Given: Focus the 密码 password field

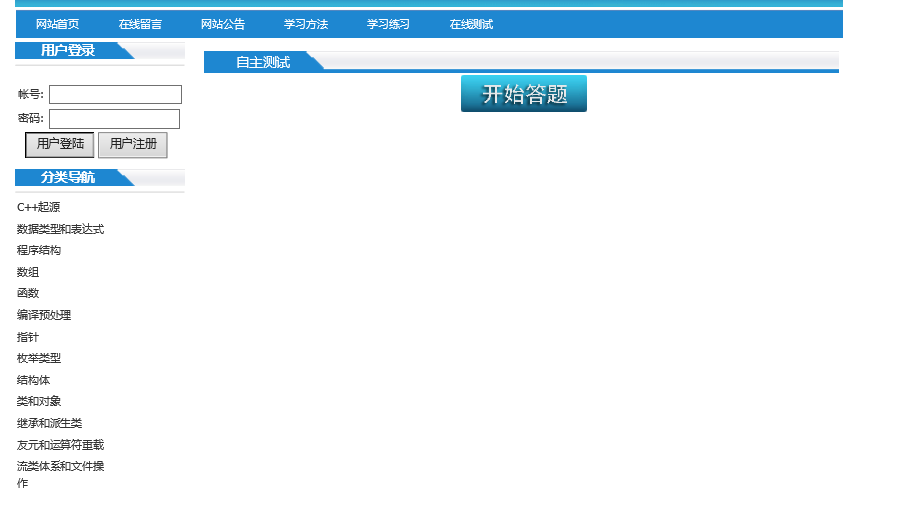Looking at the screenshot, I should click(x=115, y=119).
